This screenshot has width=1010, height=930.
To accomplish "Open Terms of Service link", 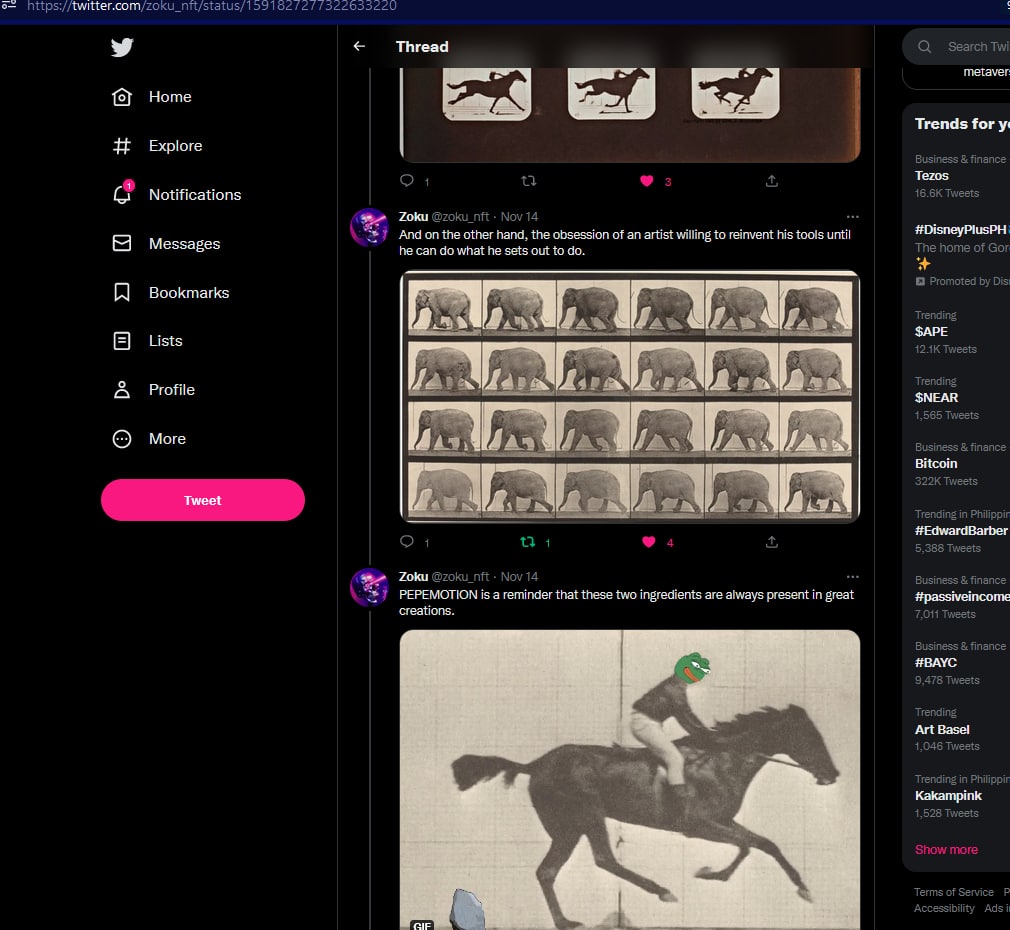I will coord(953,892).
